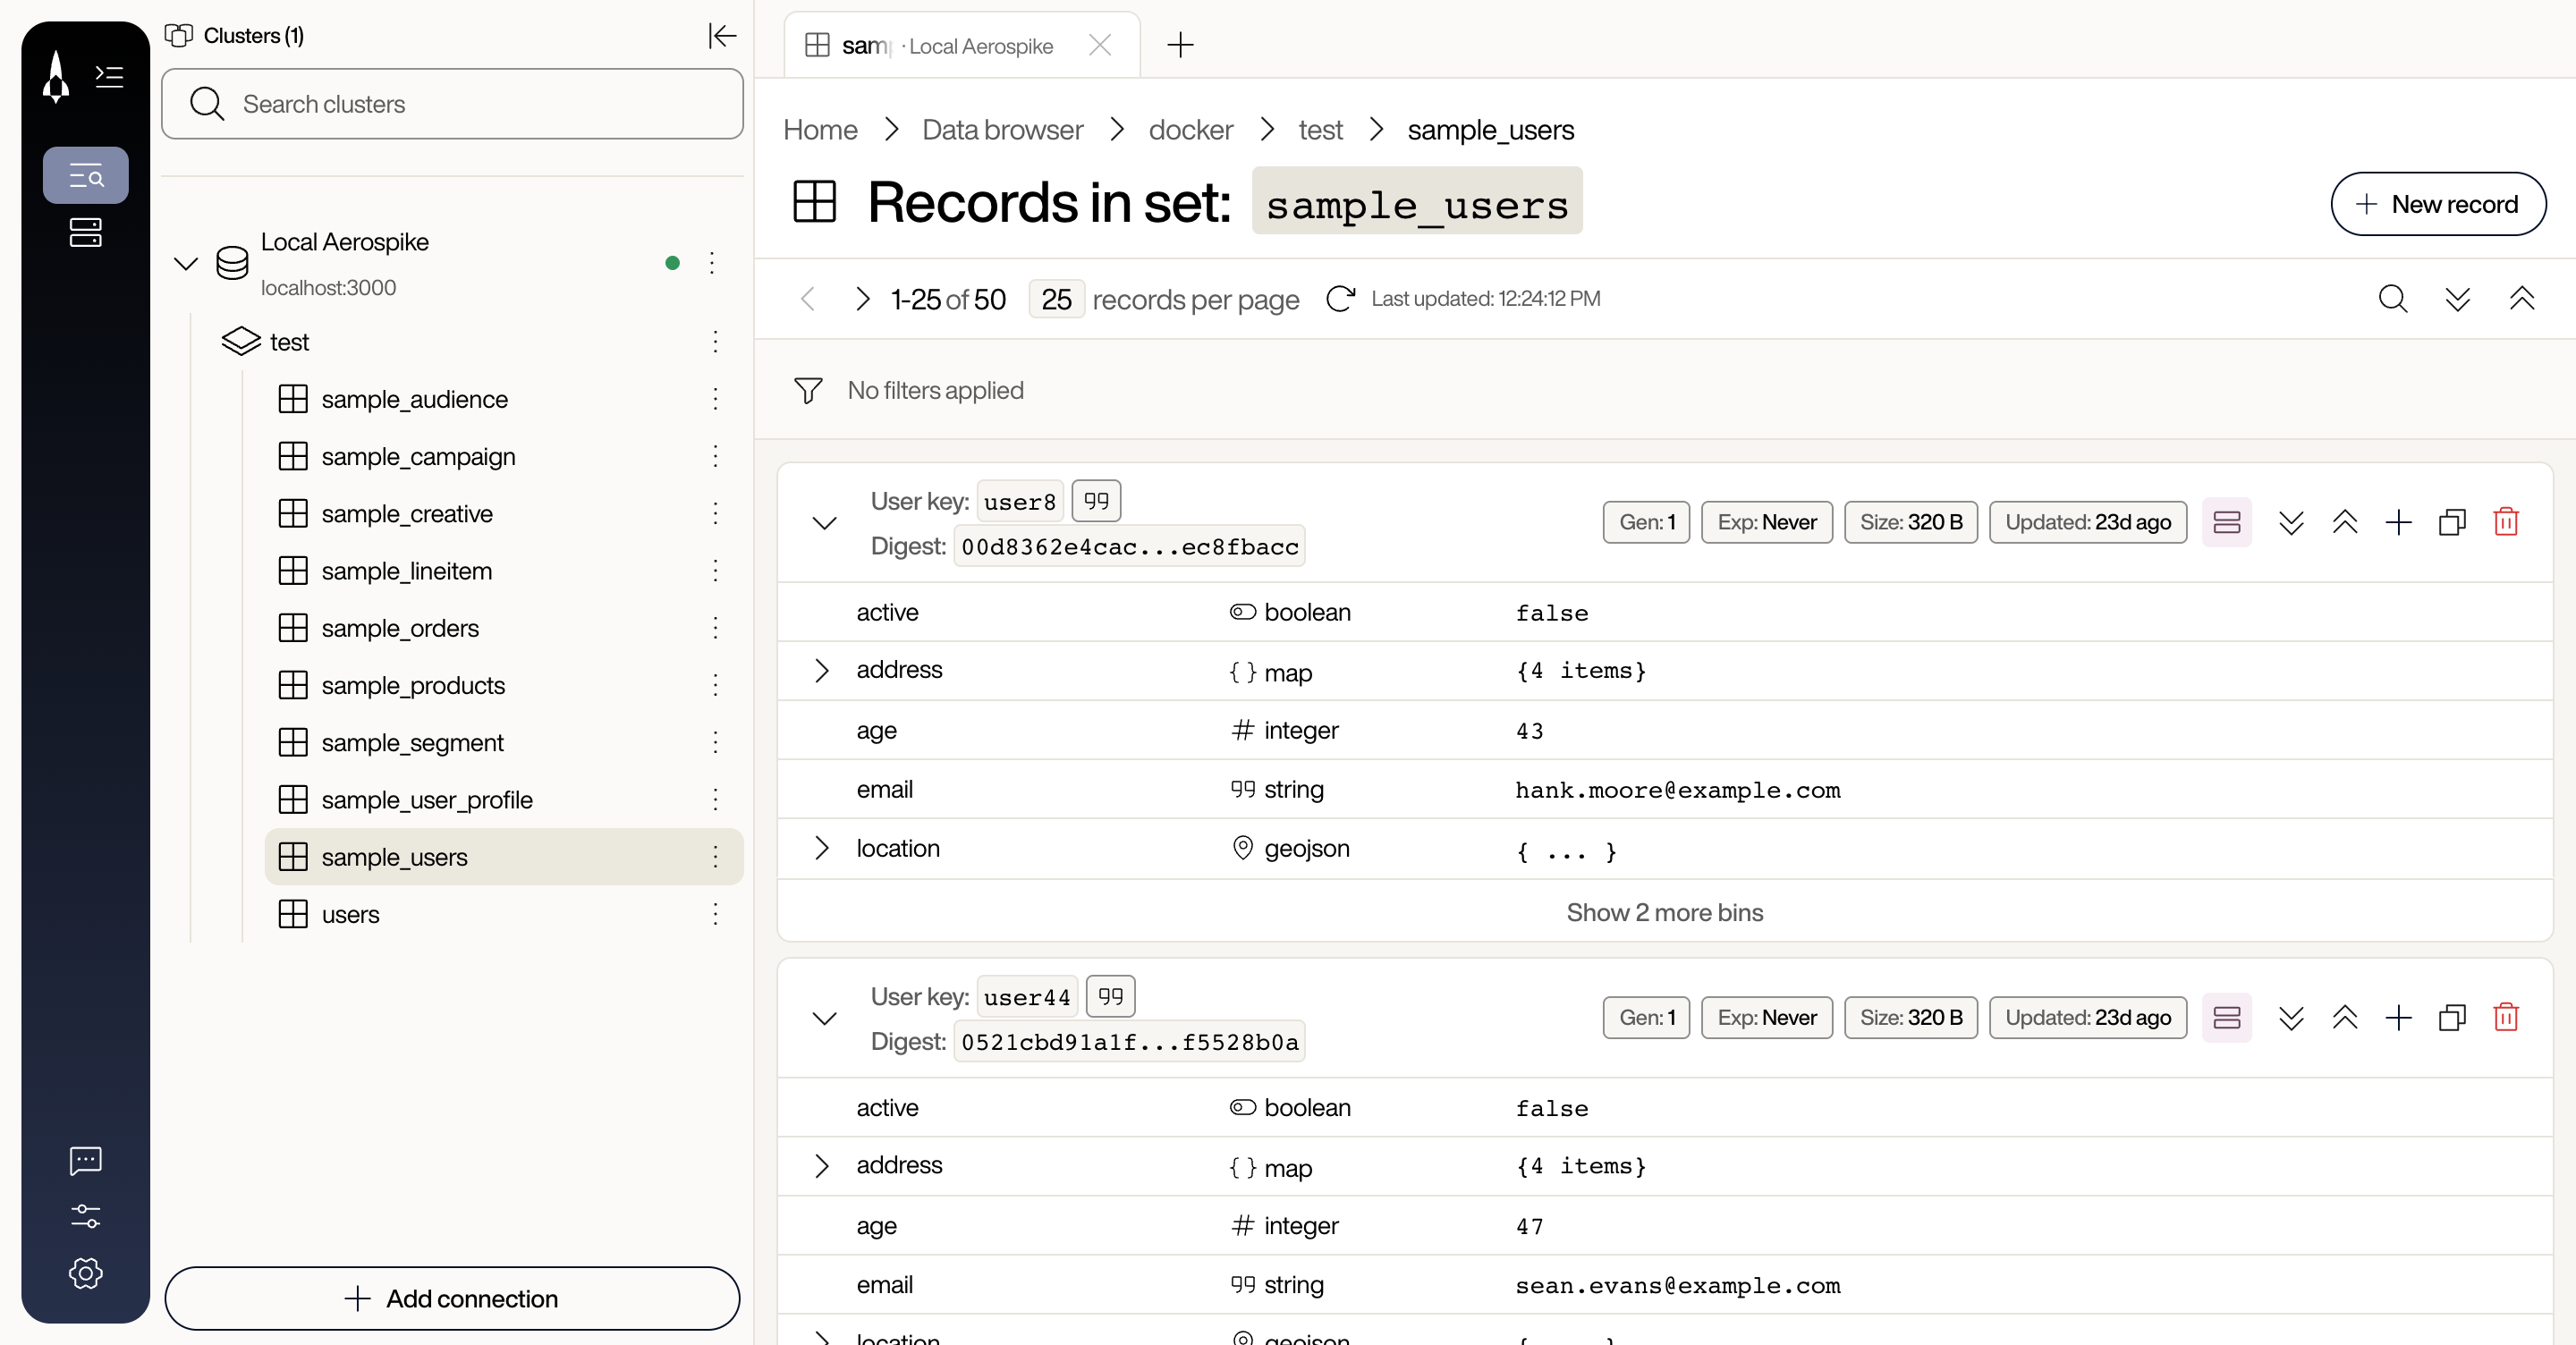The height and width of the screenshot is (1345, 2576).
Task: Open sample_user_profile set
Action: (x=427, y=800)
